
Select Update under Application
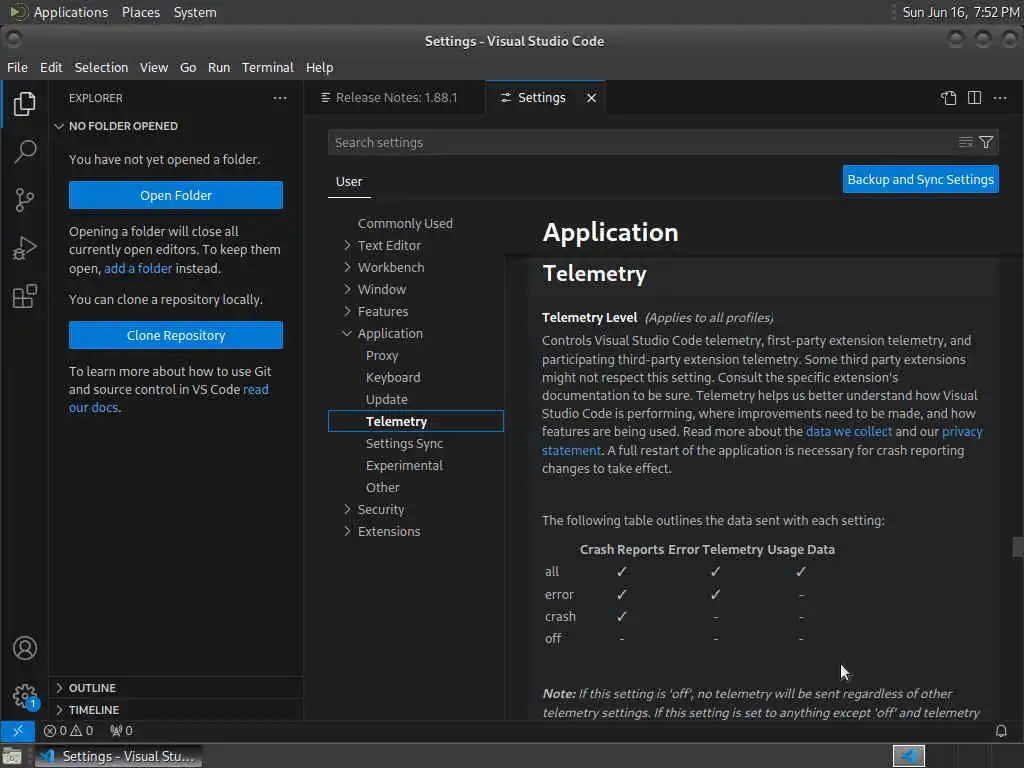point(387,400)
